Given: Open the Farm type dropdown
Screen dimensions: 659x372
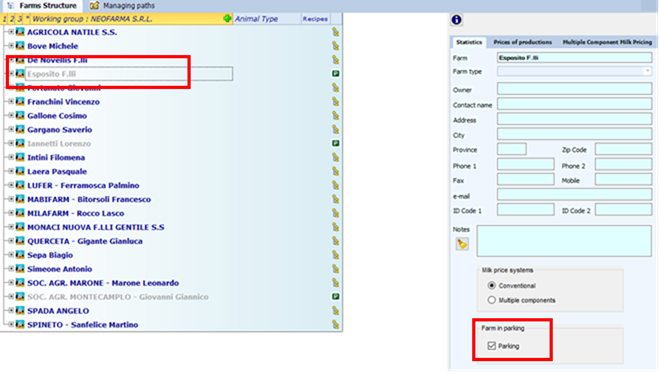Looking at the screenshot, I should pos(647,71).
